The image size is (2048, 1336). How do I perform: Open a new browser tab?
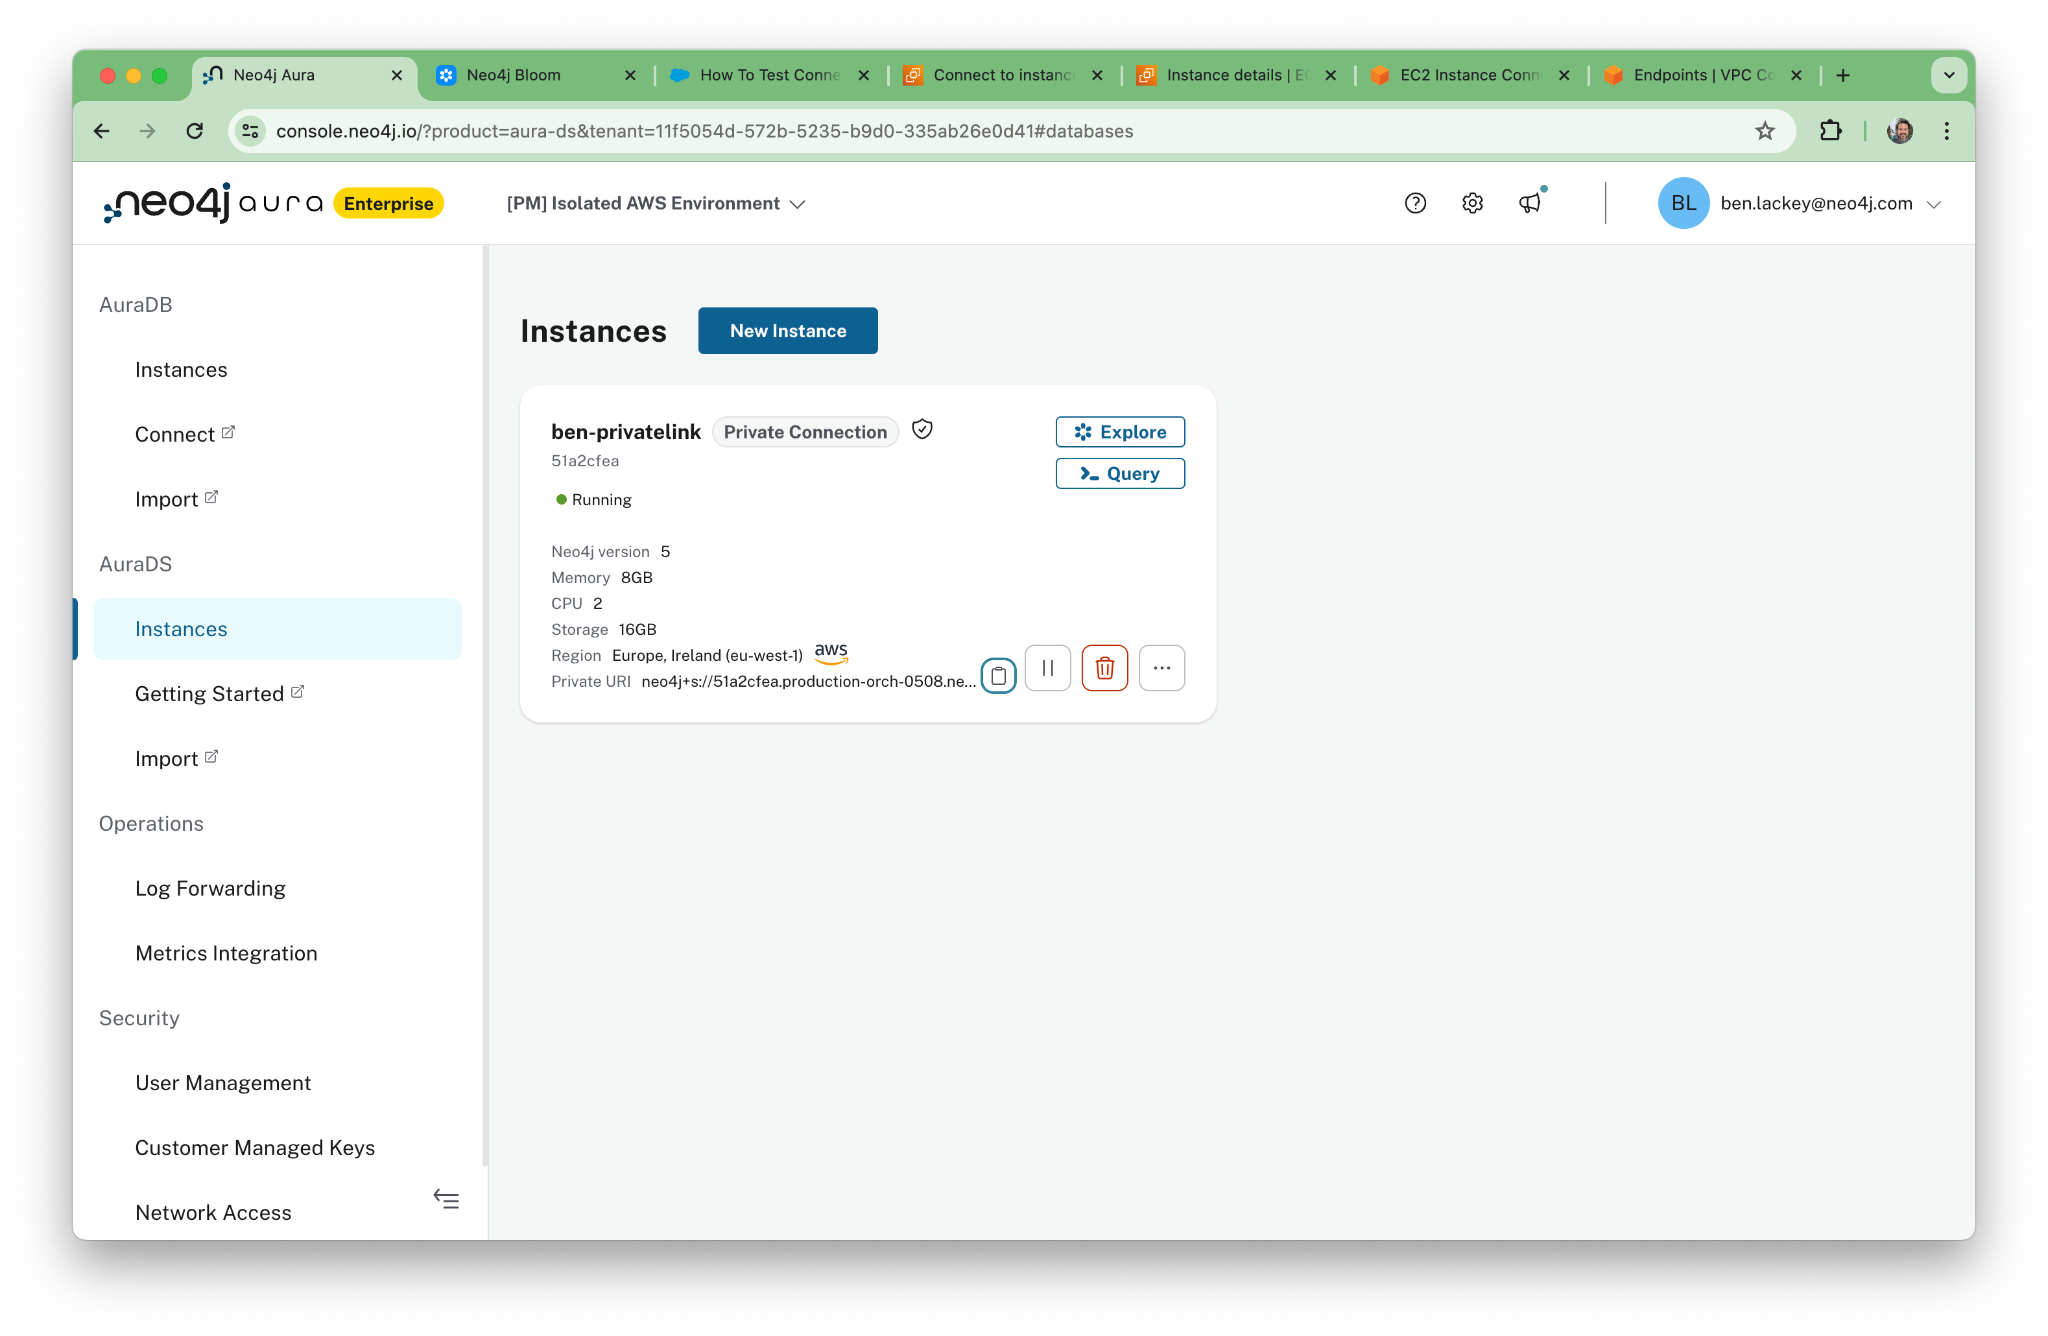point(1843,75)
